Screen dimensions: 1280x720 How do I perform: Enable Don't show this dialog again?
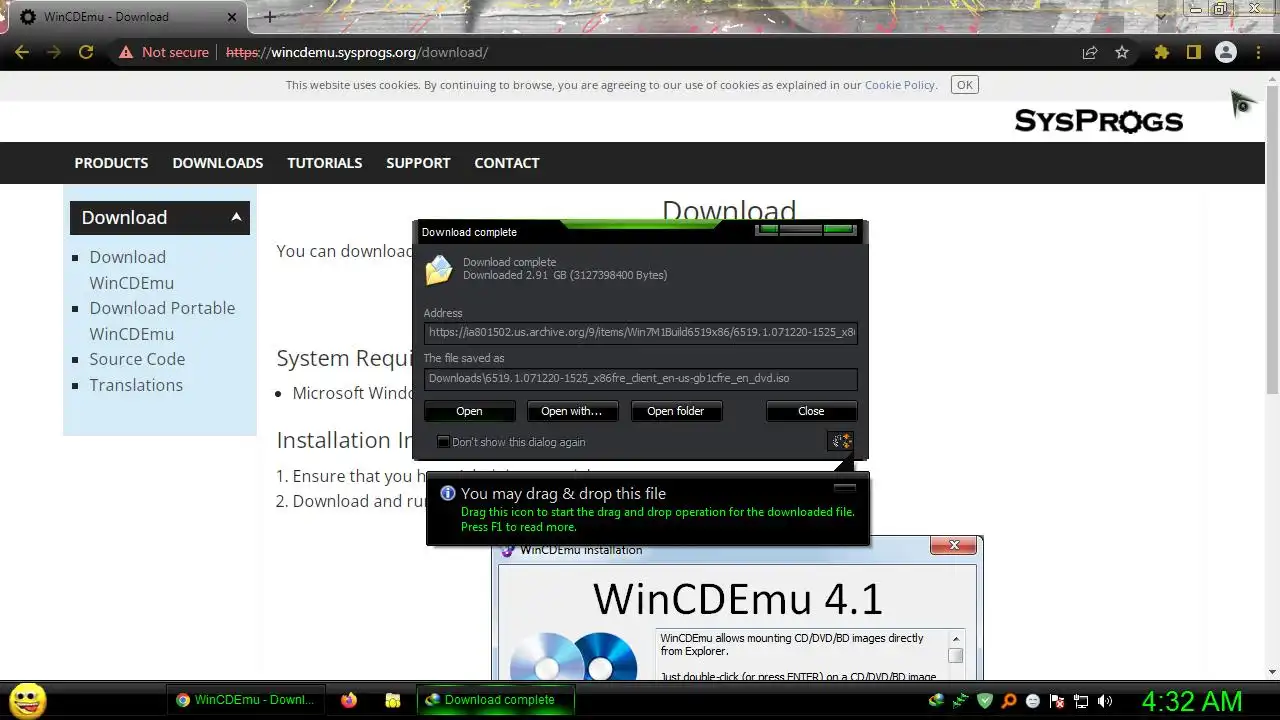coord(443,442)
